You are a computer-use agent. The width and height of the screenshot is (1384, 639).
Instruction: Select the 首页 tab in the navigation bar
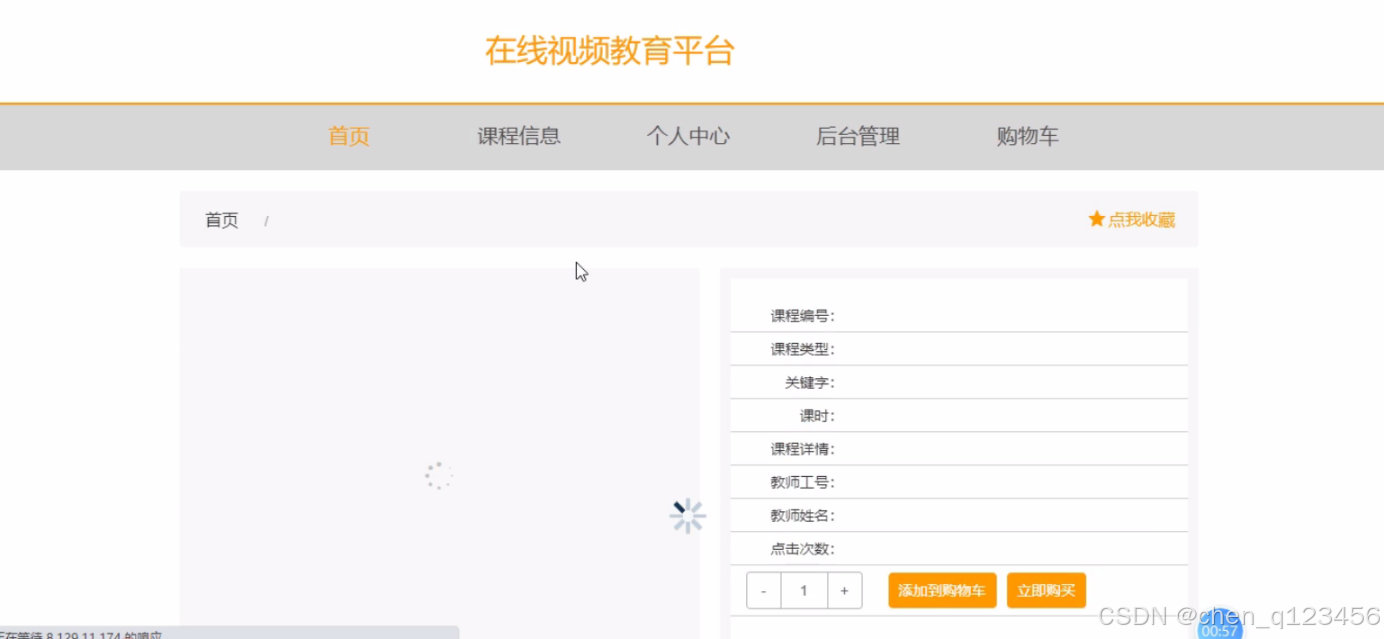point(348,136)
